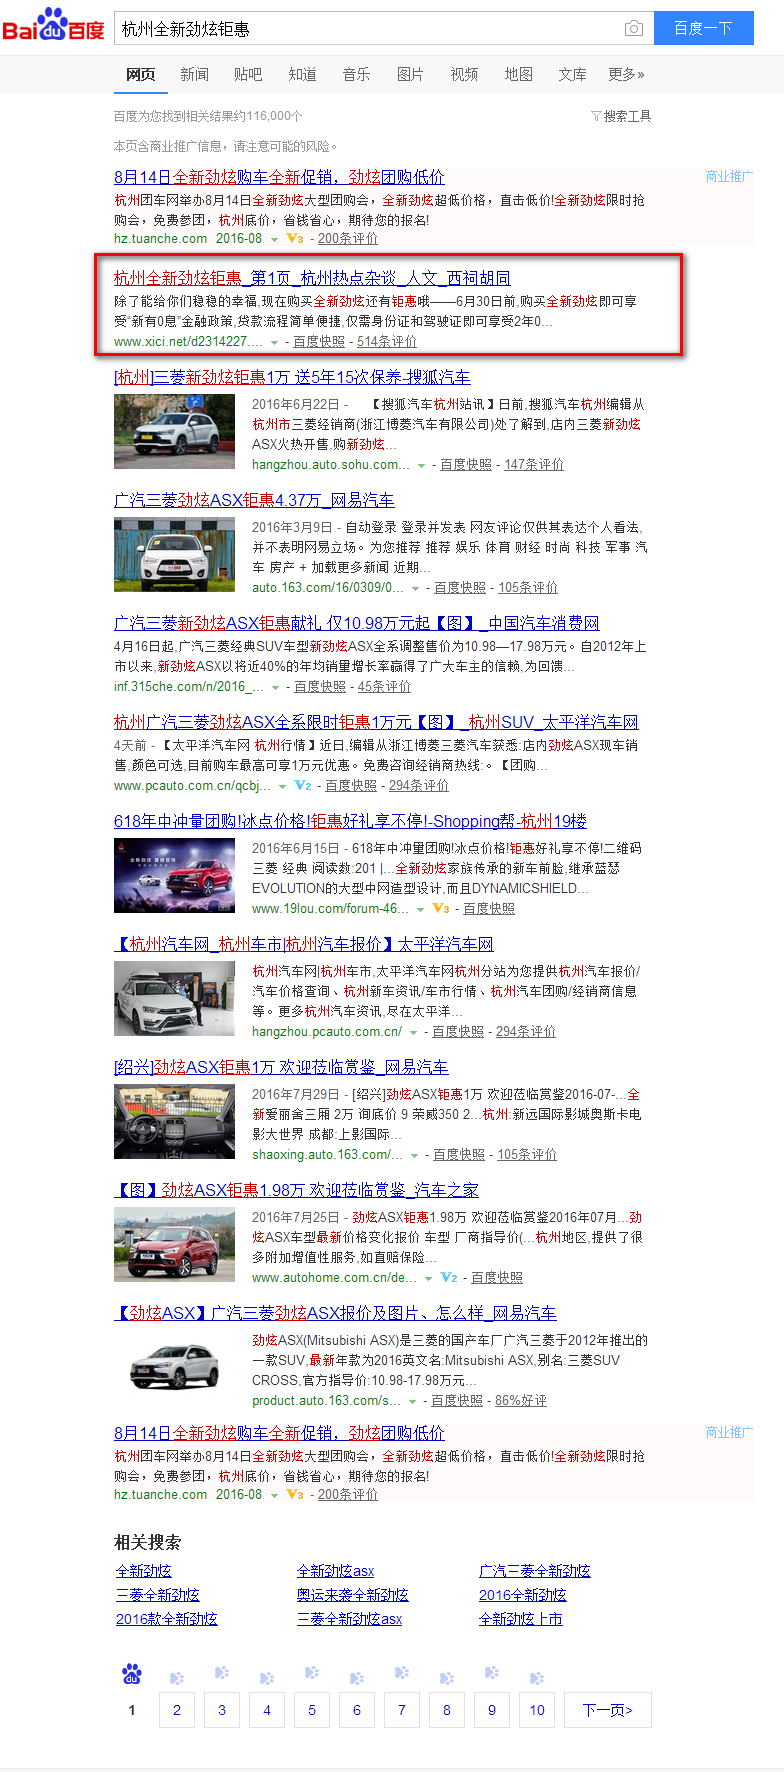The image size is (784, 1772).
Task: Switch to 地图 tab
Action: tap(518, 74)
